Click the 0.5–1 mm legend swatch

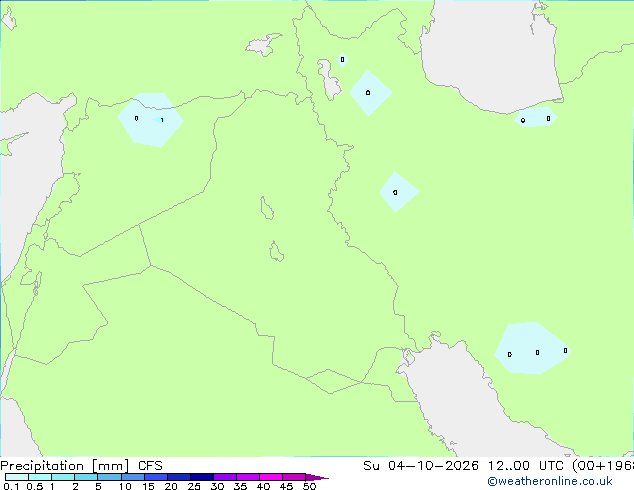tap(40, 477)
